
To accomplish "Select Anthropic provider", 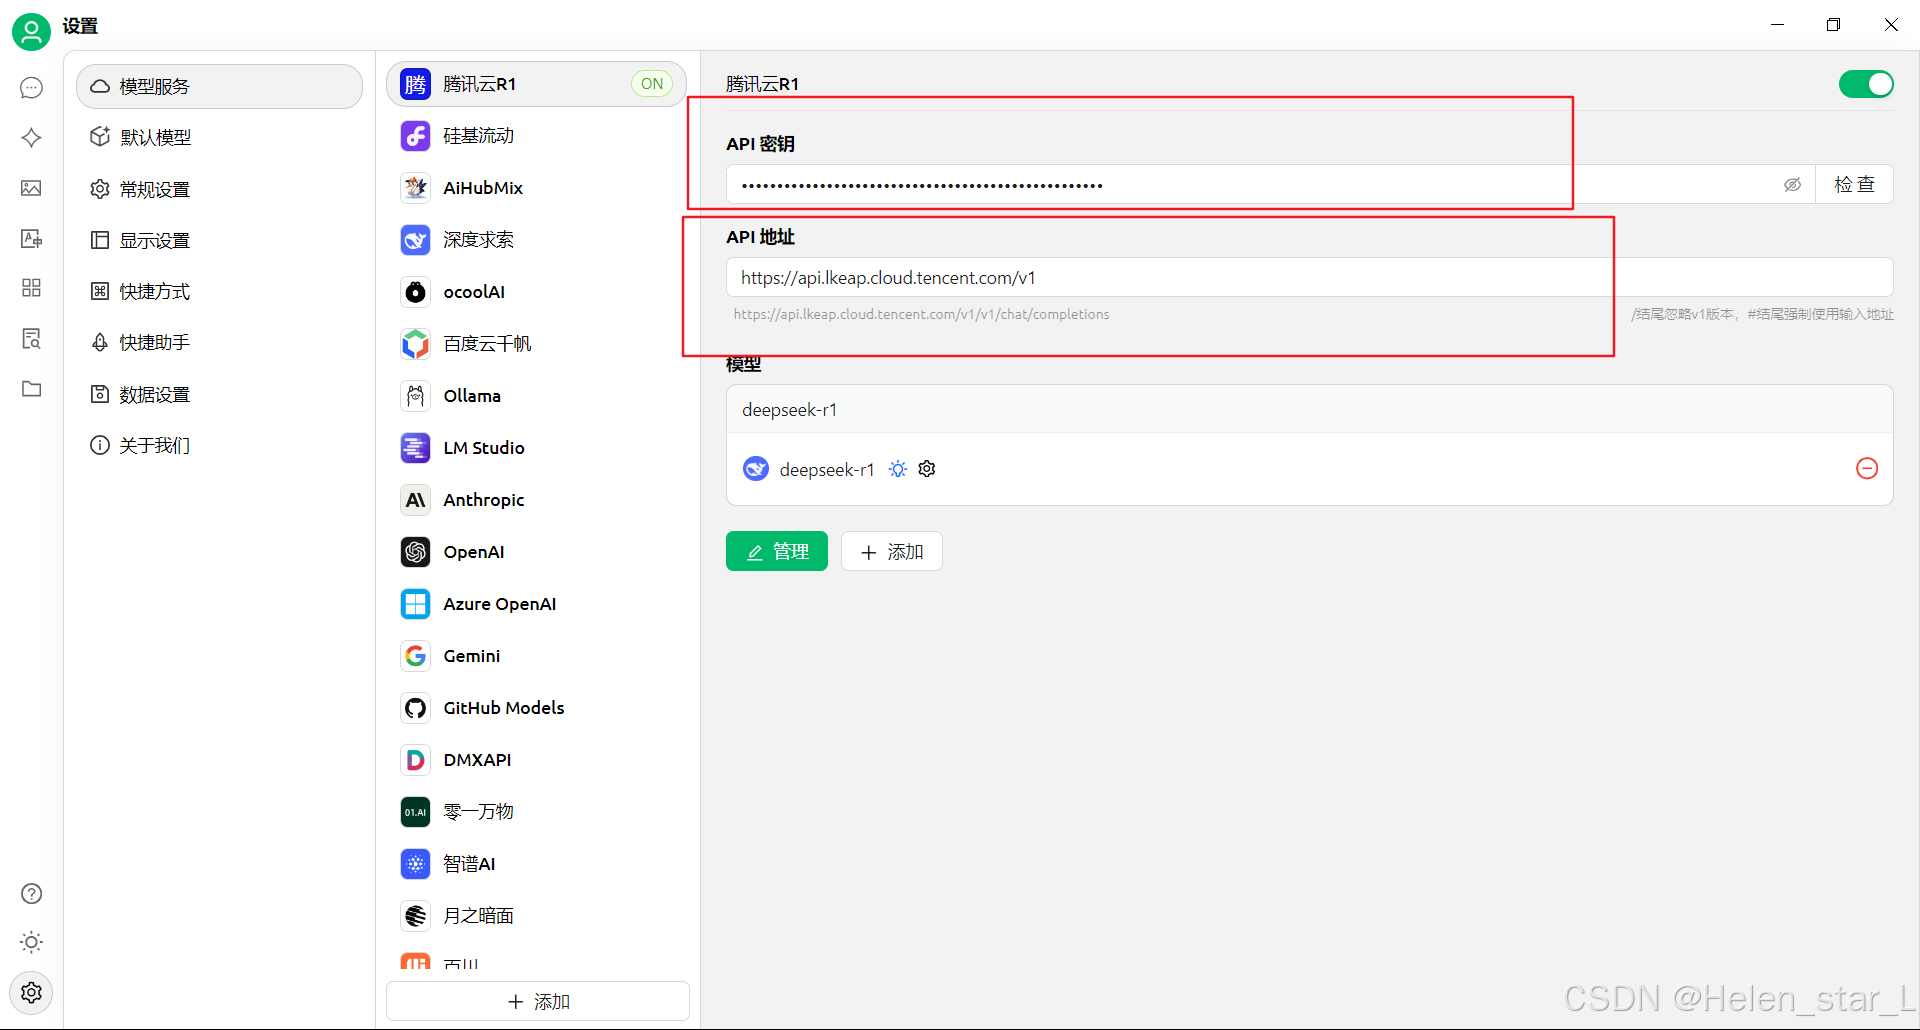I will (x=536, y=500).
